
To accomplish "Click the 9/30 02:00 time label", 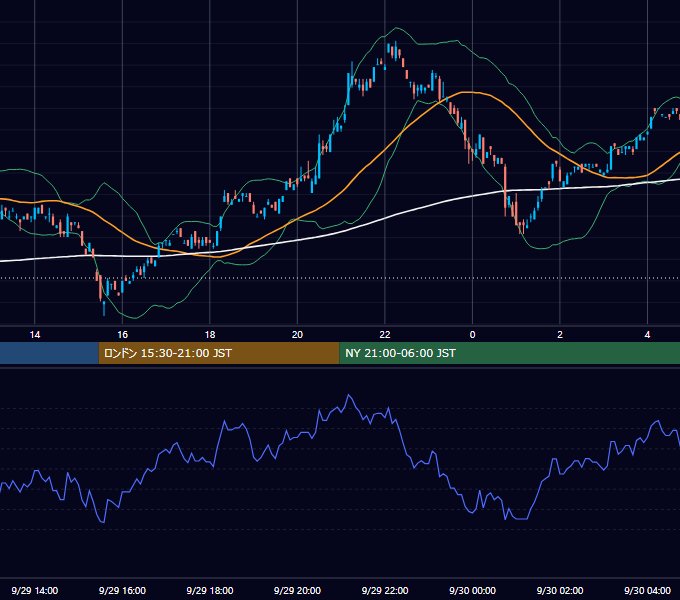I will 560,590.
